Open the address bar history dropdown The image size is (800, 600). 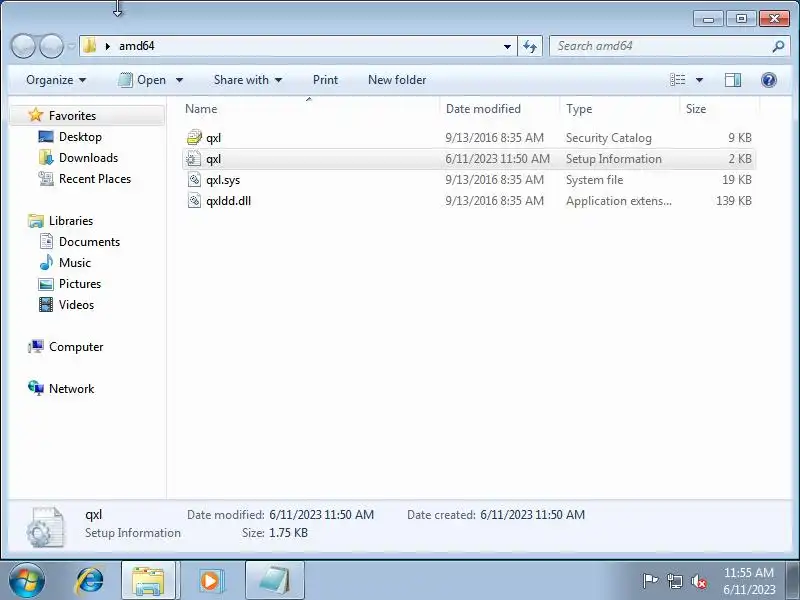click(507, 46)
